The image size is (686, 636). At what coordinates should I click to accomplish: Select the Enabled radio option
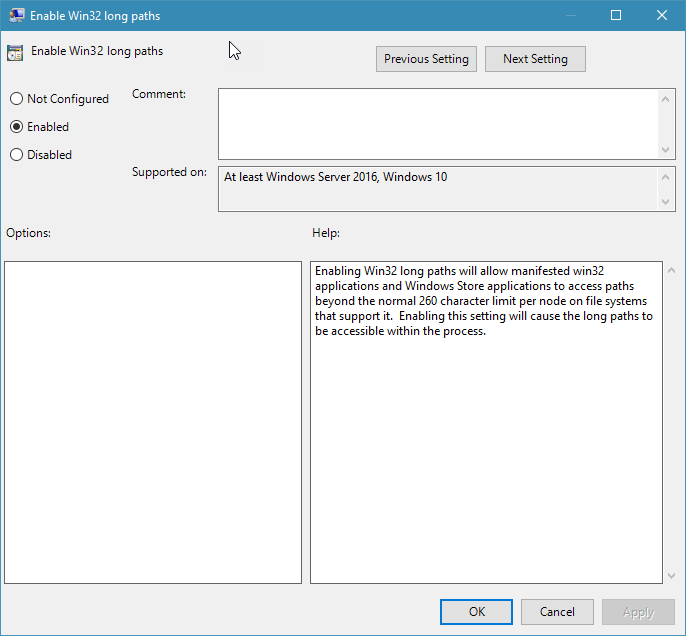(16, 127)
